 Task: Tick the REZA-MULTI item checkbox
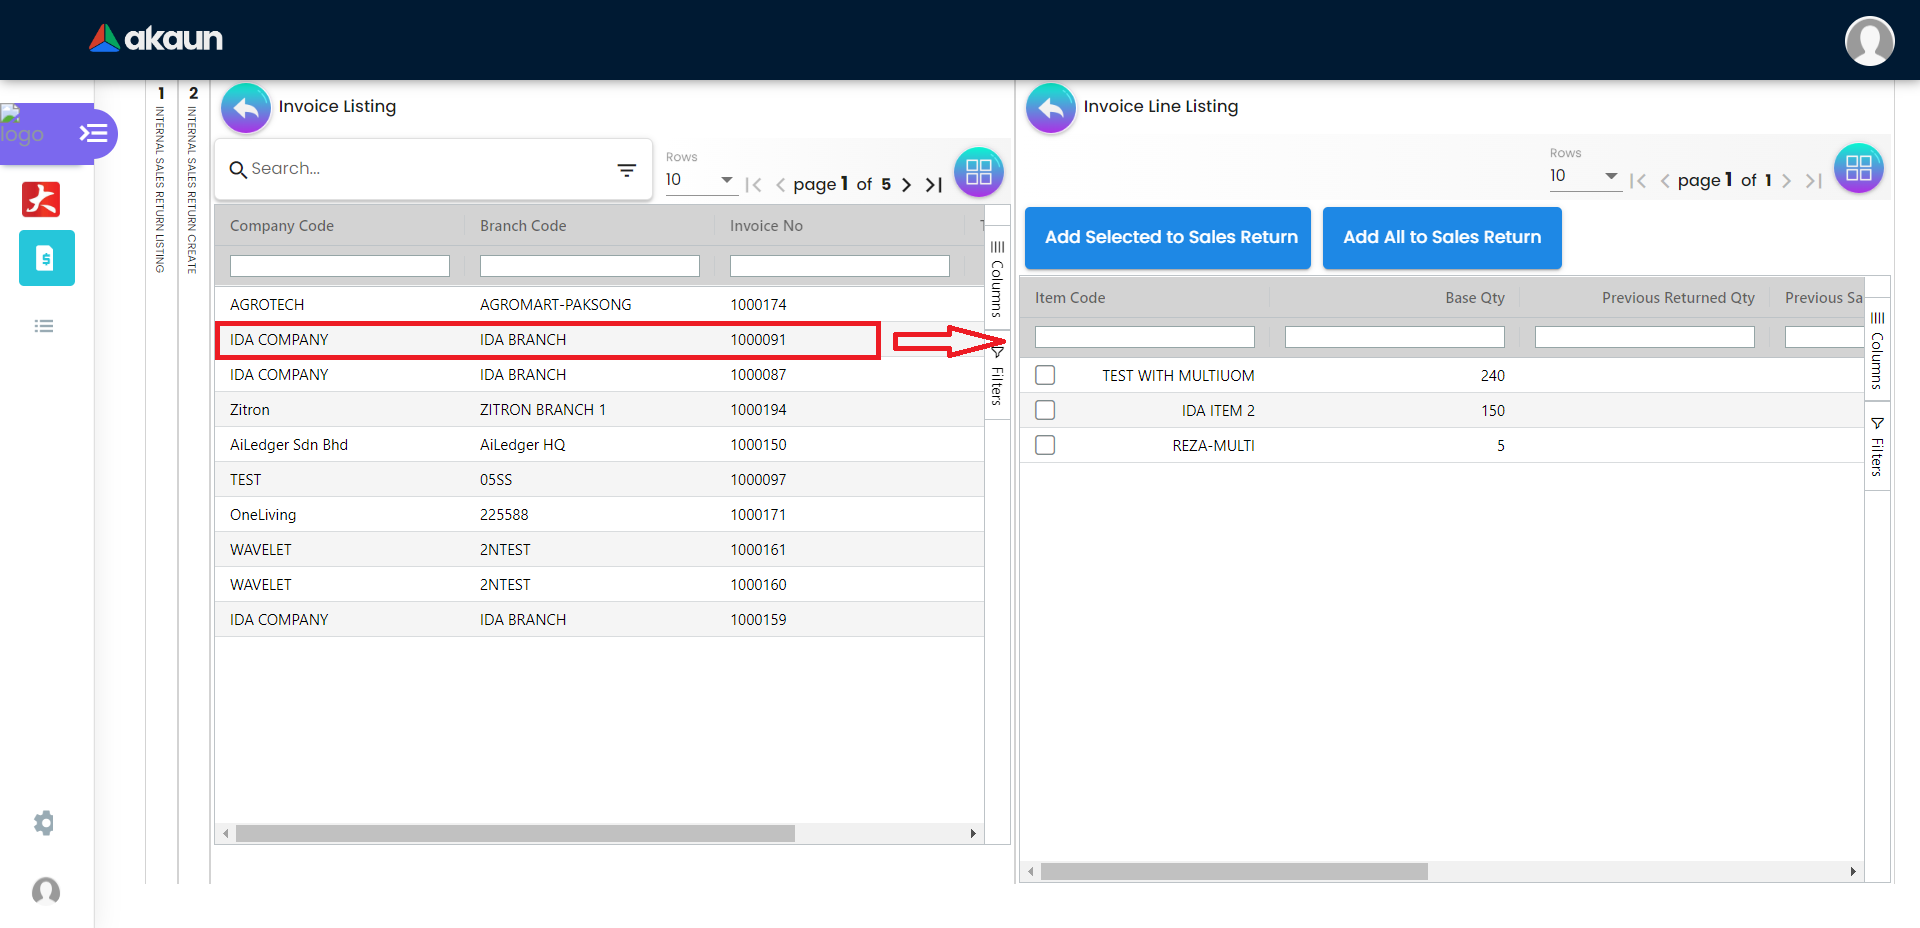1045,445
